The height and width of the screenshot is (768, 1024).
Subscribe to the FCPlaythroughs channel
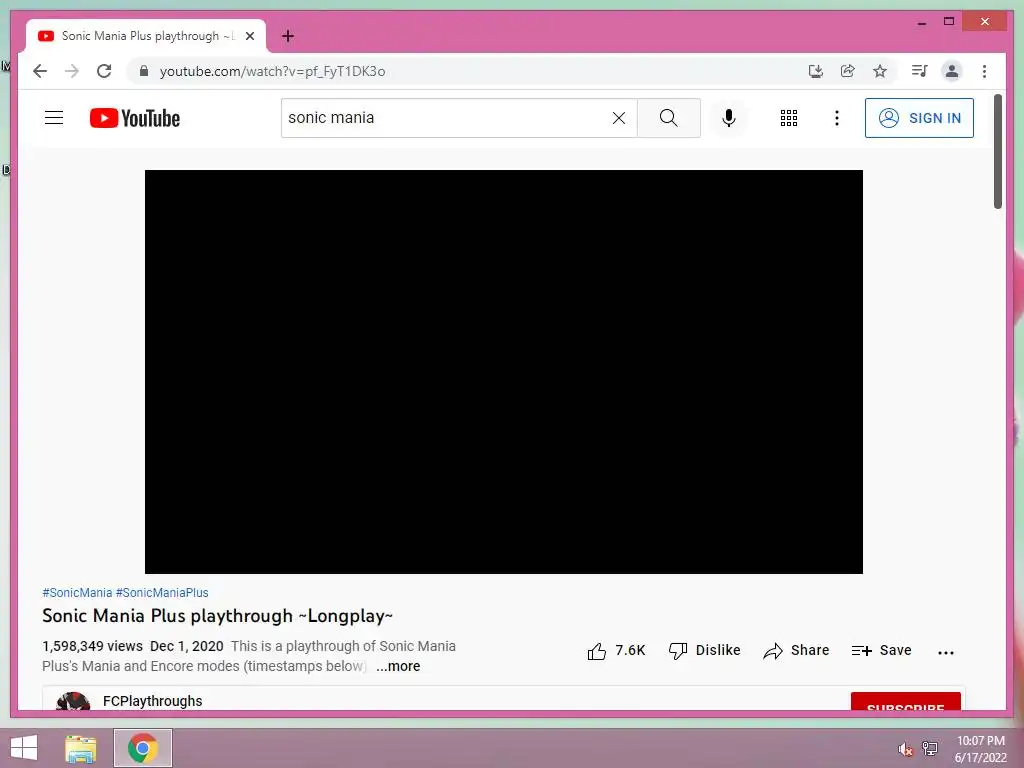tap(905, 702)
